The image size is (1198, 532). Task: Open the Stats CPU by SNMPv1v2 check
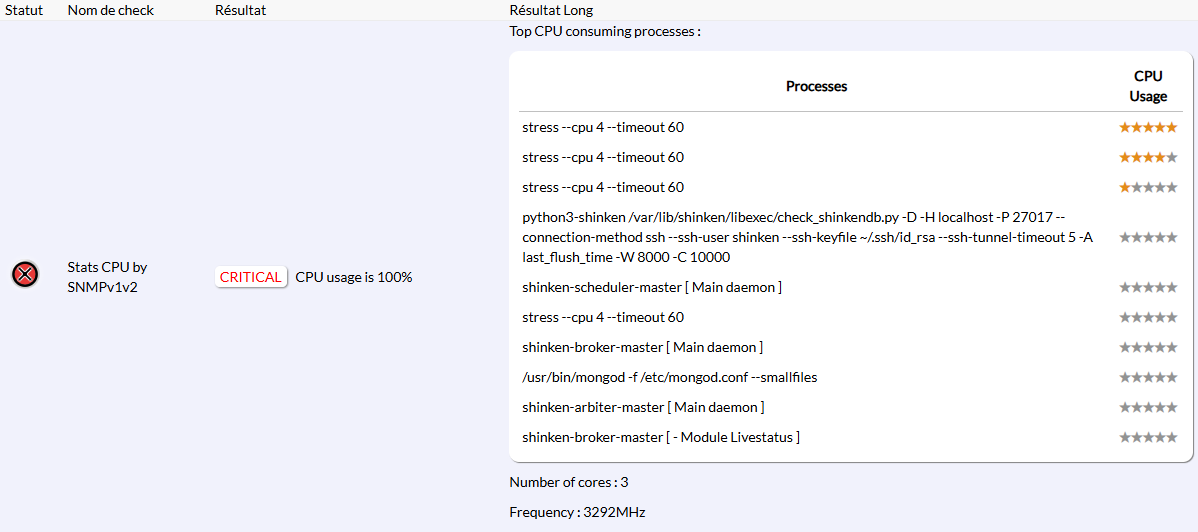(x=107, y=277)
